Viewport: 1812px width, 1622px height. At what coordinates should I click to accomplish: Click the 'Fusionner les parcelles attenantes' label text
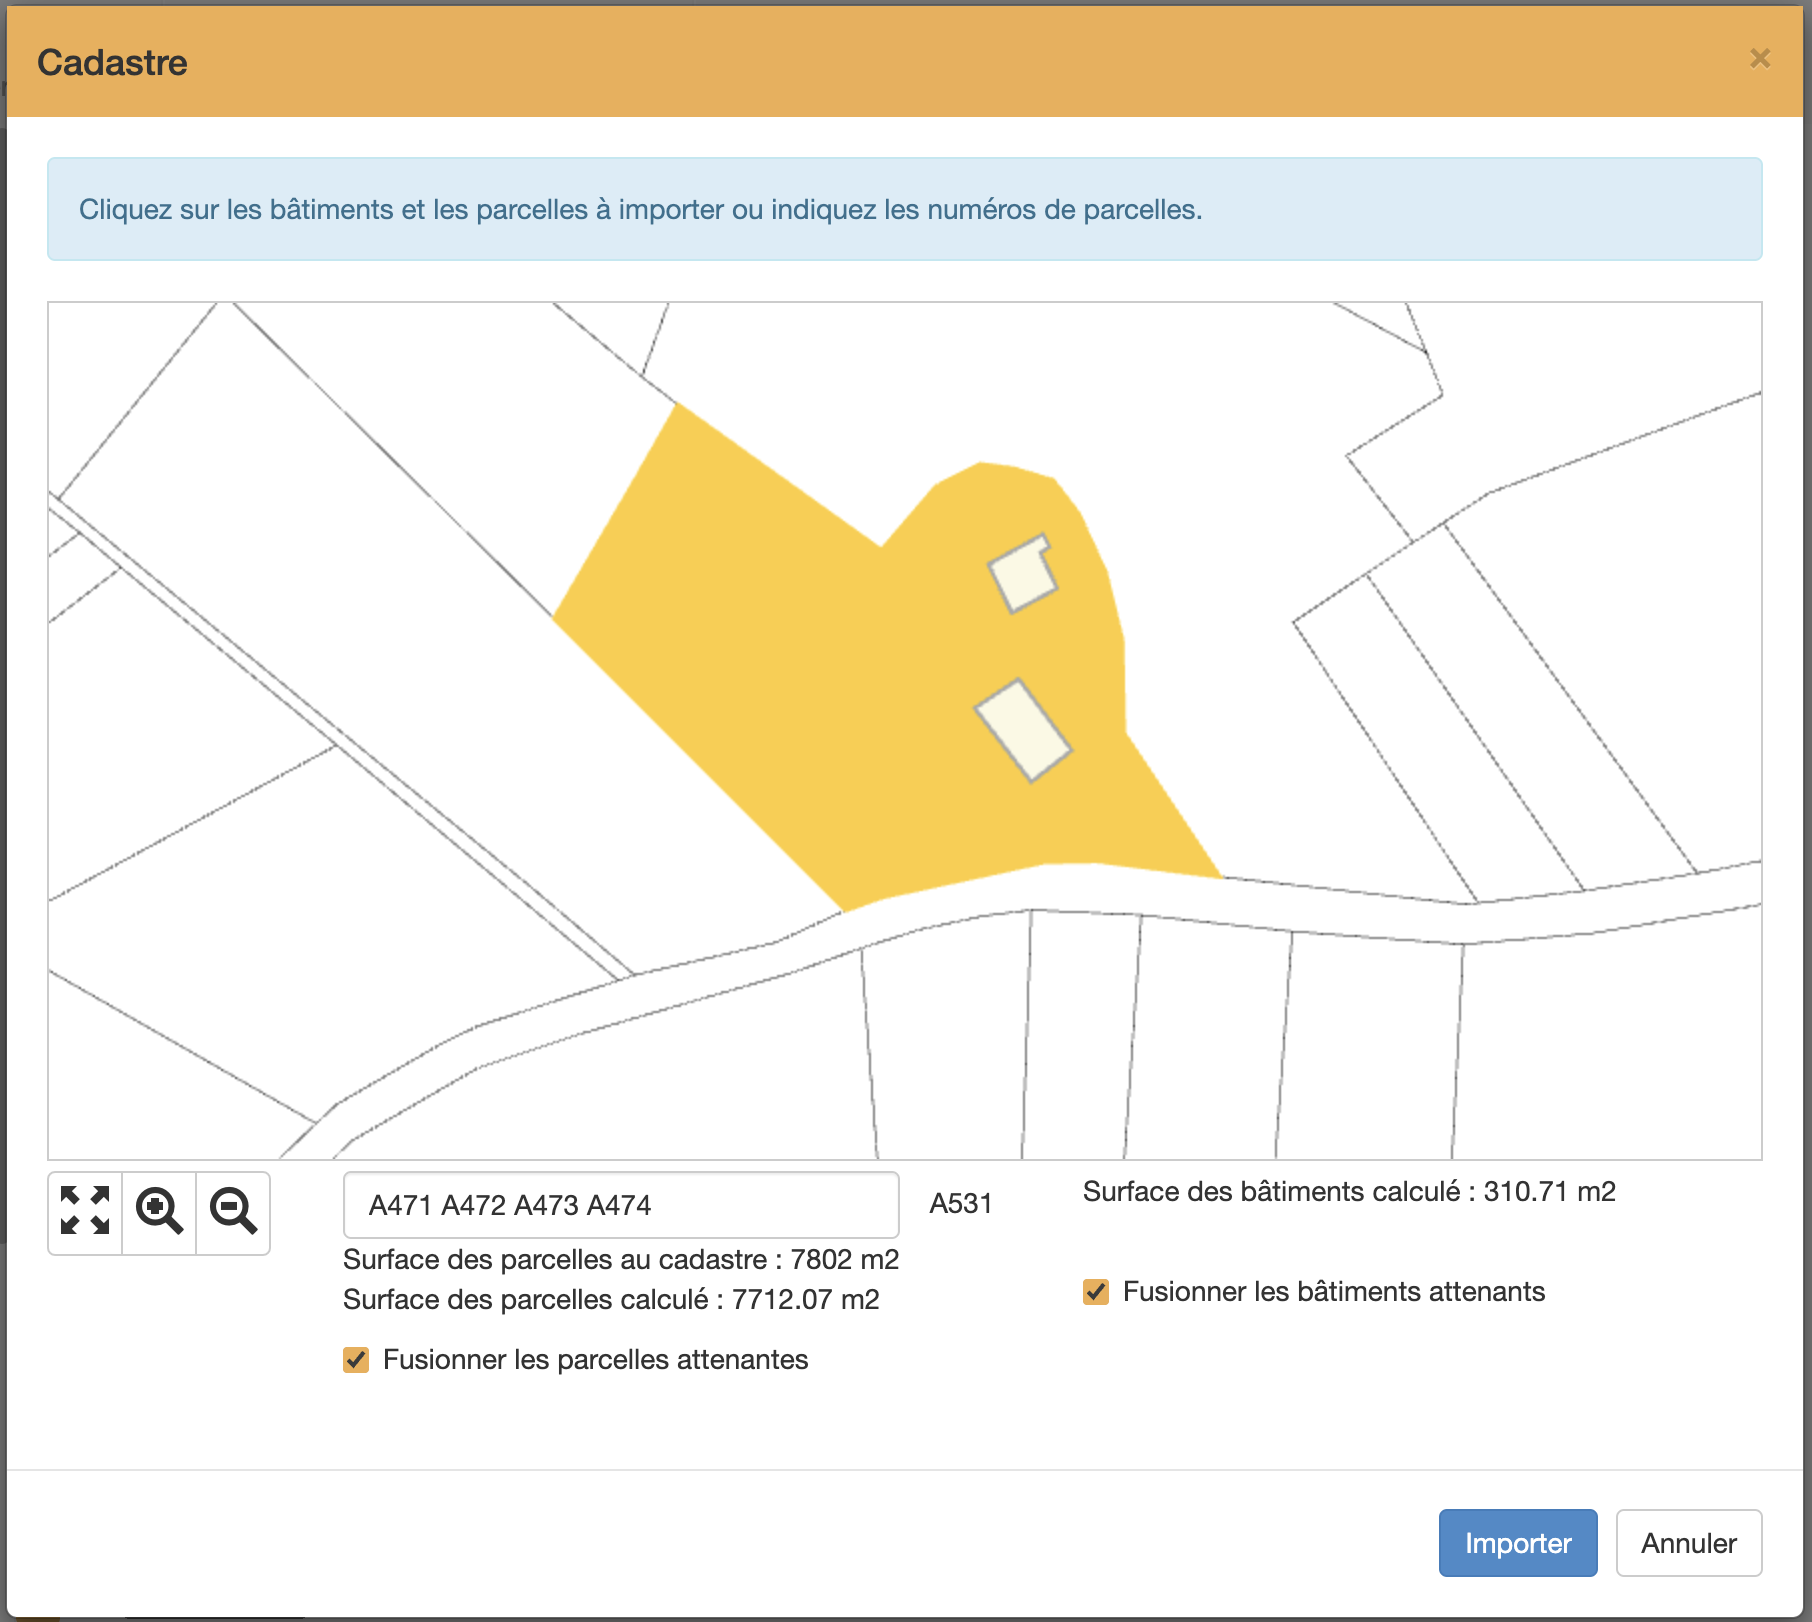595,1360
